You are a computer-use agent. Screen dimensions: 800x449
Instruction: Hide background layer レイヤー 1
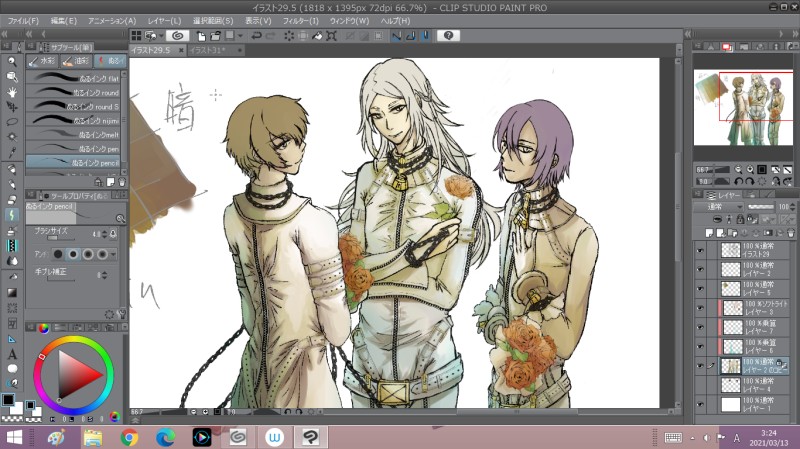click(x=700, y=405)
